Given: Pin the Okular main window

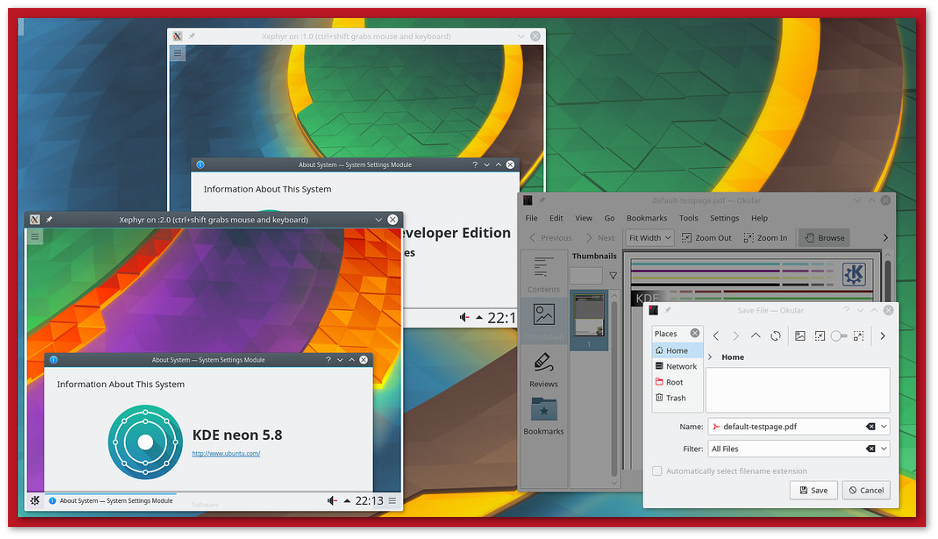Looking at the screenshot, I should tap(542, 200).
